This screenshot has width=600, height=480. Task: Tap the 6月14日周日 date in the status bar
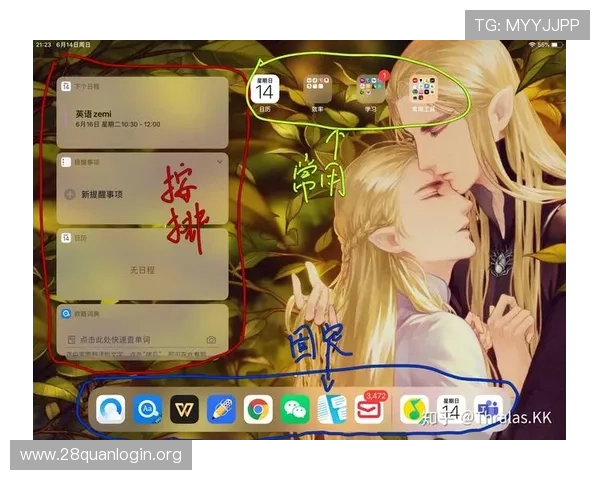pyautogui.click(x=73, y=45)
